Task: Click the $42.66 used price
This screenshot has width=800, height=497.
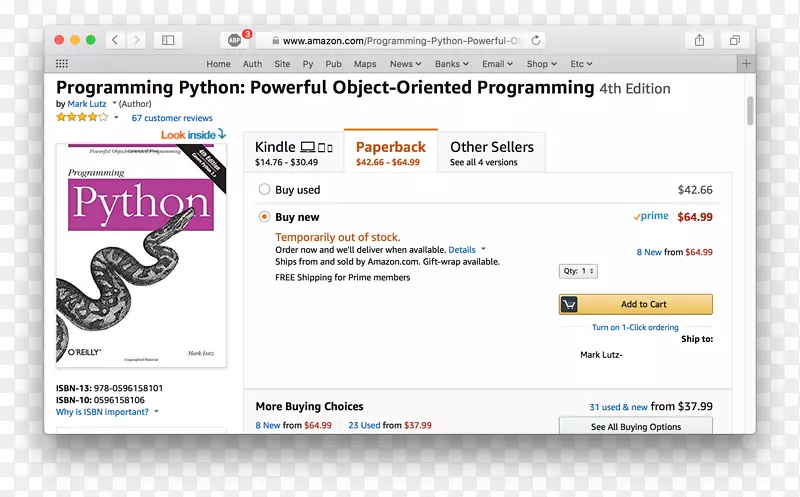Action: pyautogui.click(x=695, y=190)
